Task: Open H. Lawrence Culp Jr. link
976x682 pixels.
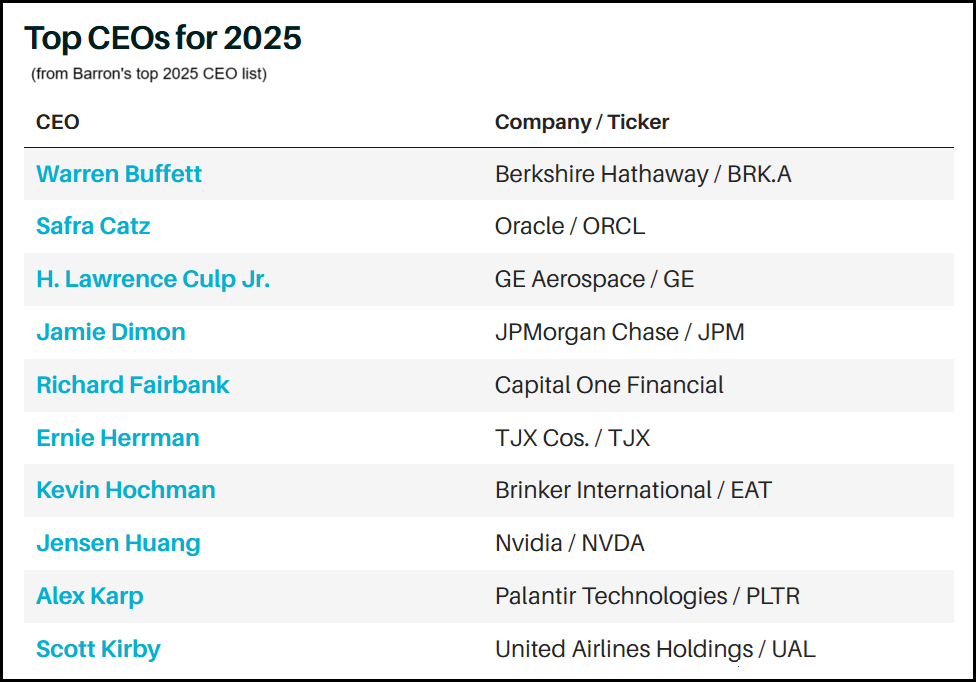Action: [x=153, y=279]
